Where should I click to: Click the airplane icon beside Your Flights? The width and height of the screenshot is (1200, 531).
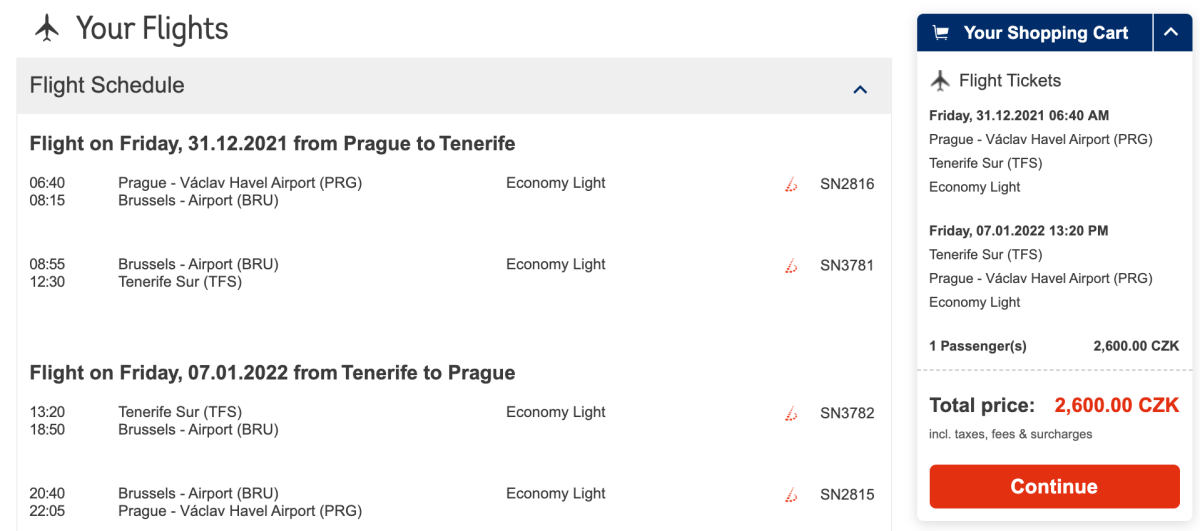pyautogui.click(x=47, y=28)
